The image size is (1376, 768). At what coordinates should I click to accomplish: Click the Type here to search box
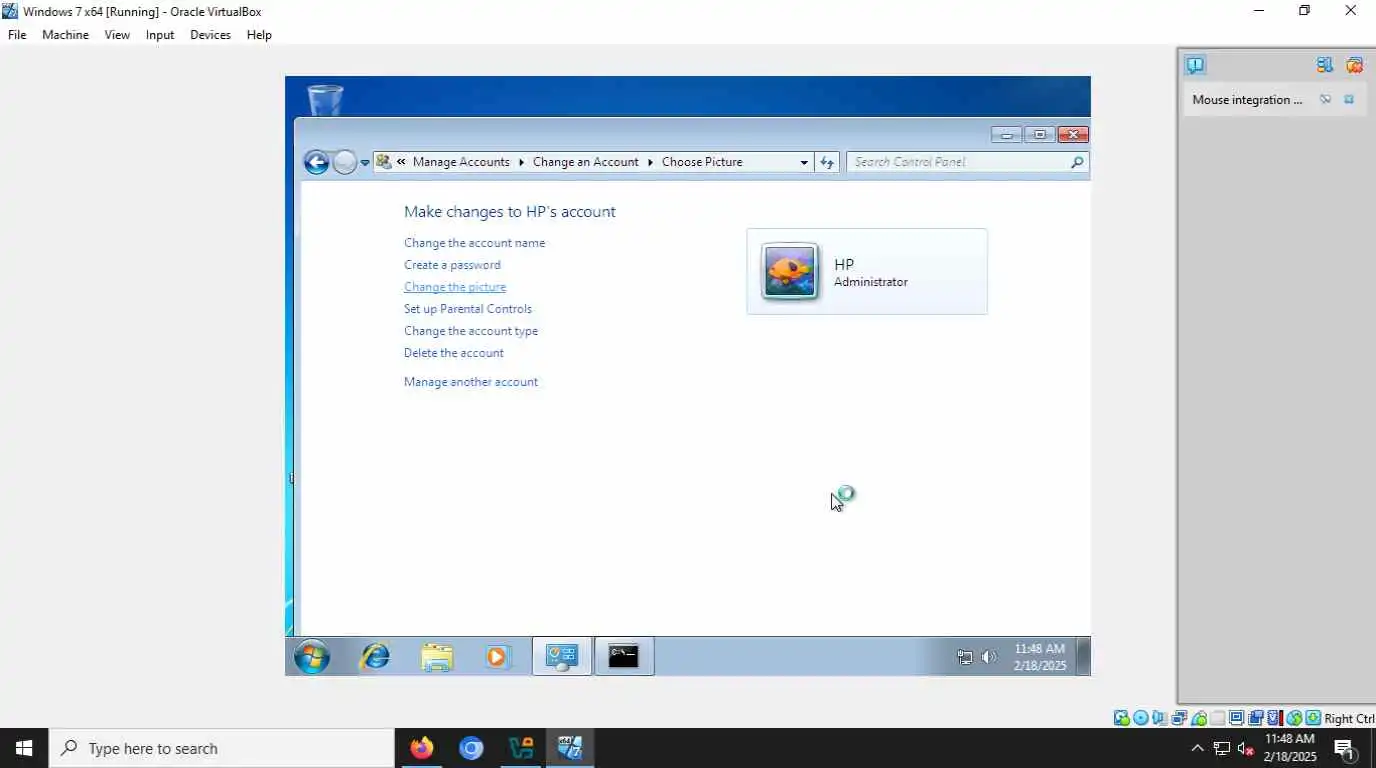222,748
